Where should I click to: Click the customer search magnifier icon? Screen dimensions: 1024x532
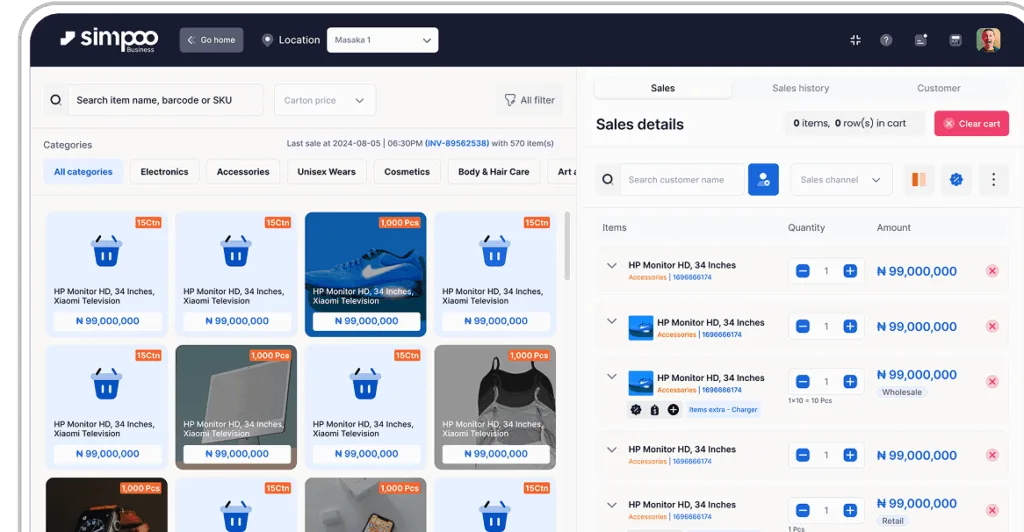607,180
